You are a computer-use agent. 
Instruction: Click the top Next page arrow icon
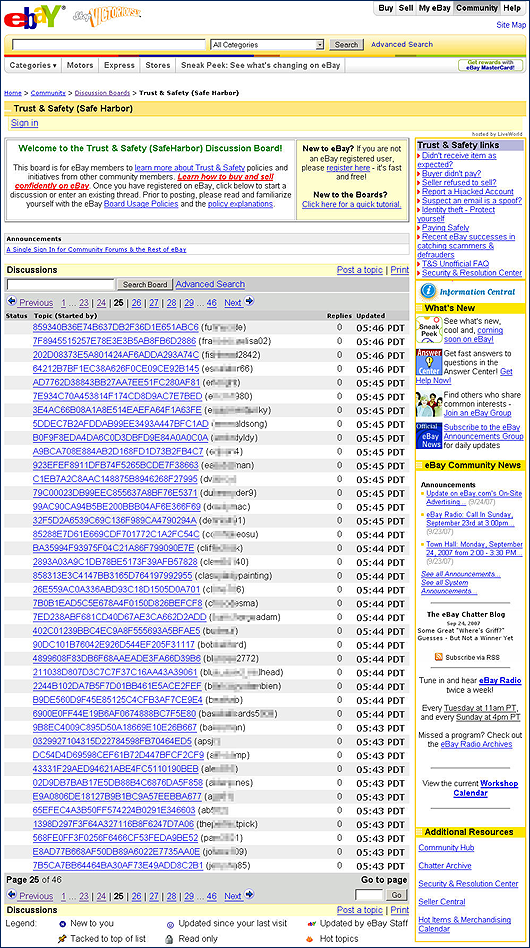tap(249, 301)
